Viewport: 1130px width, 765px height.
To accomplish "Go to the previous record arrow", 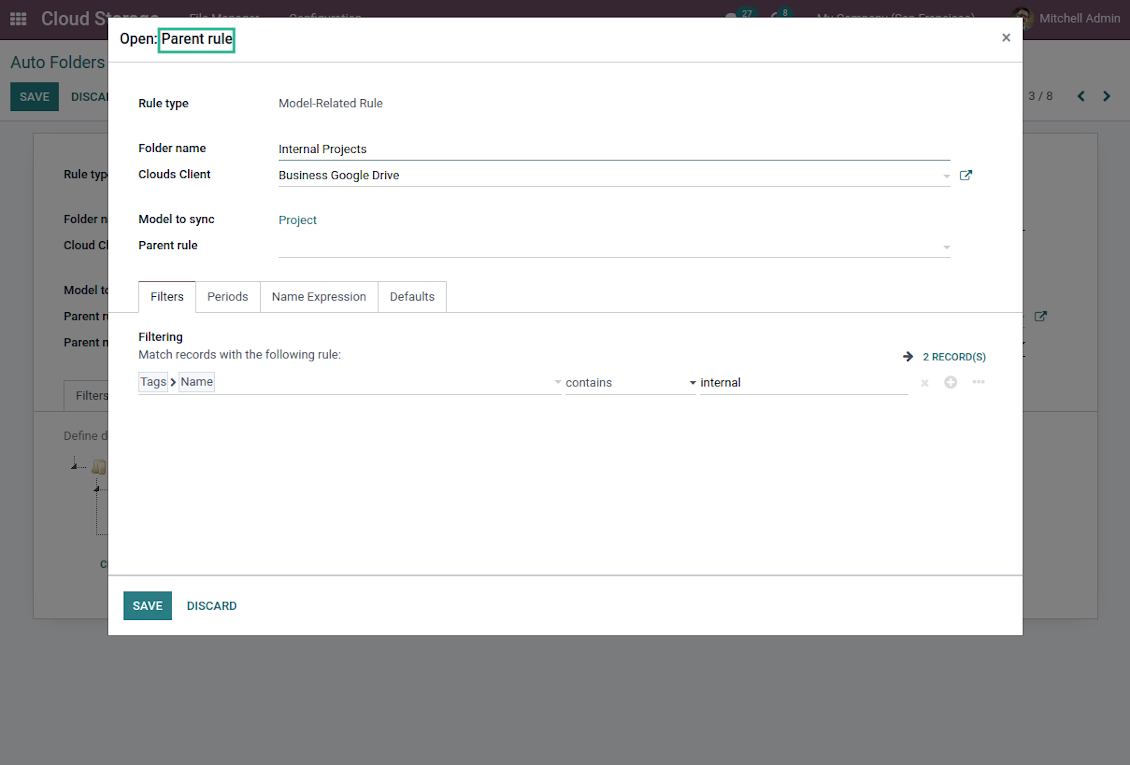I will (1081, 96).
